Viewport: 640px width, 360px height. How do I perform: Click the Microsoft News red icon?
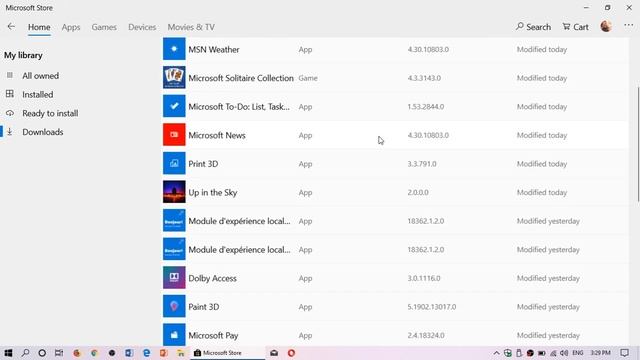(174, 135)
